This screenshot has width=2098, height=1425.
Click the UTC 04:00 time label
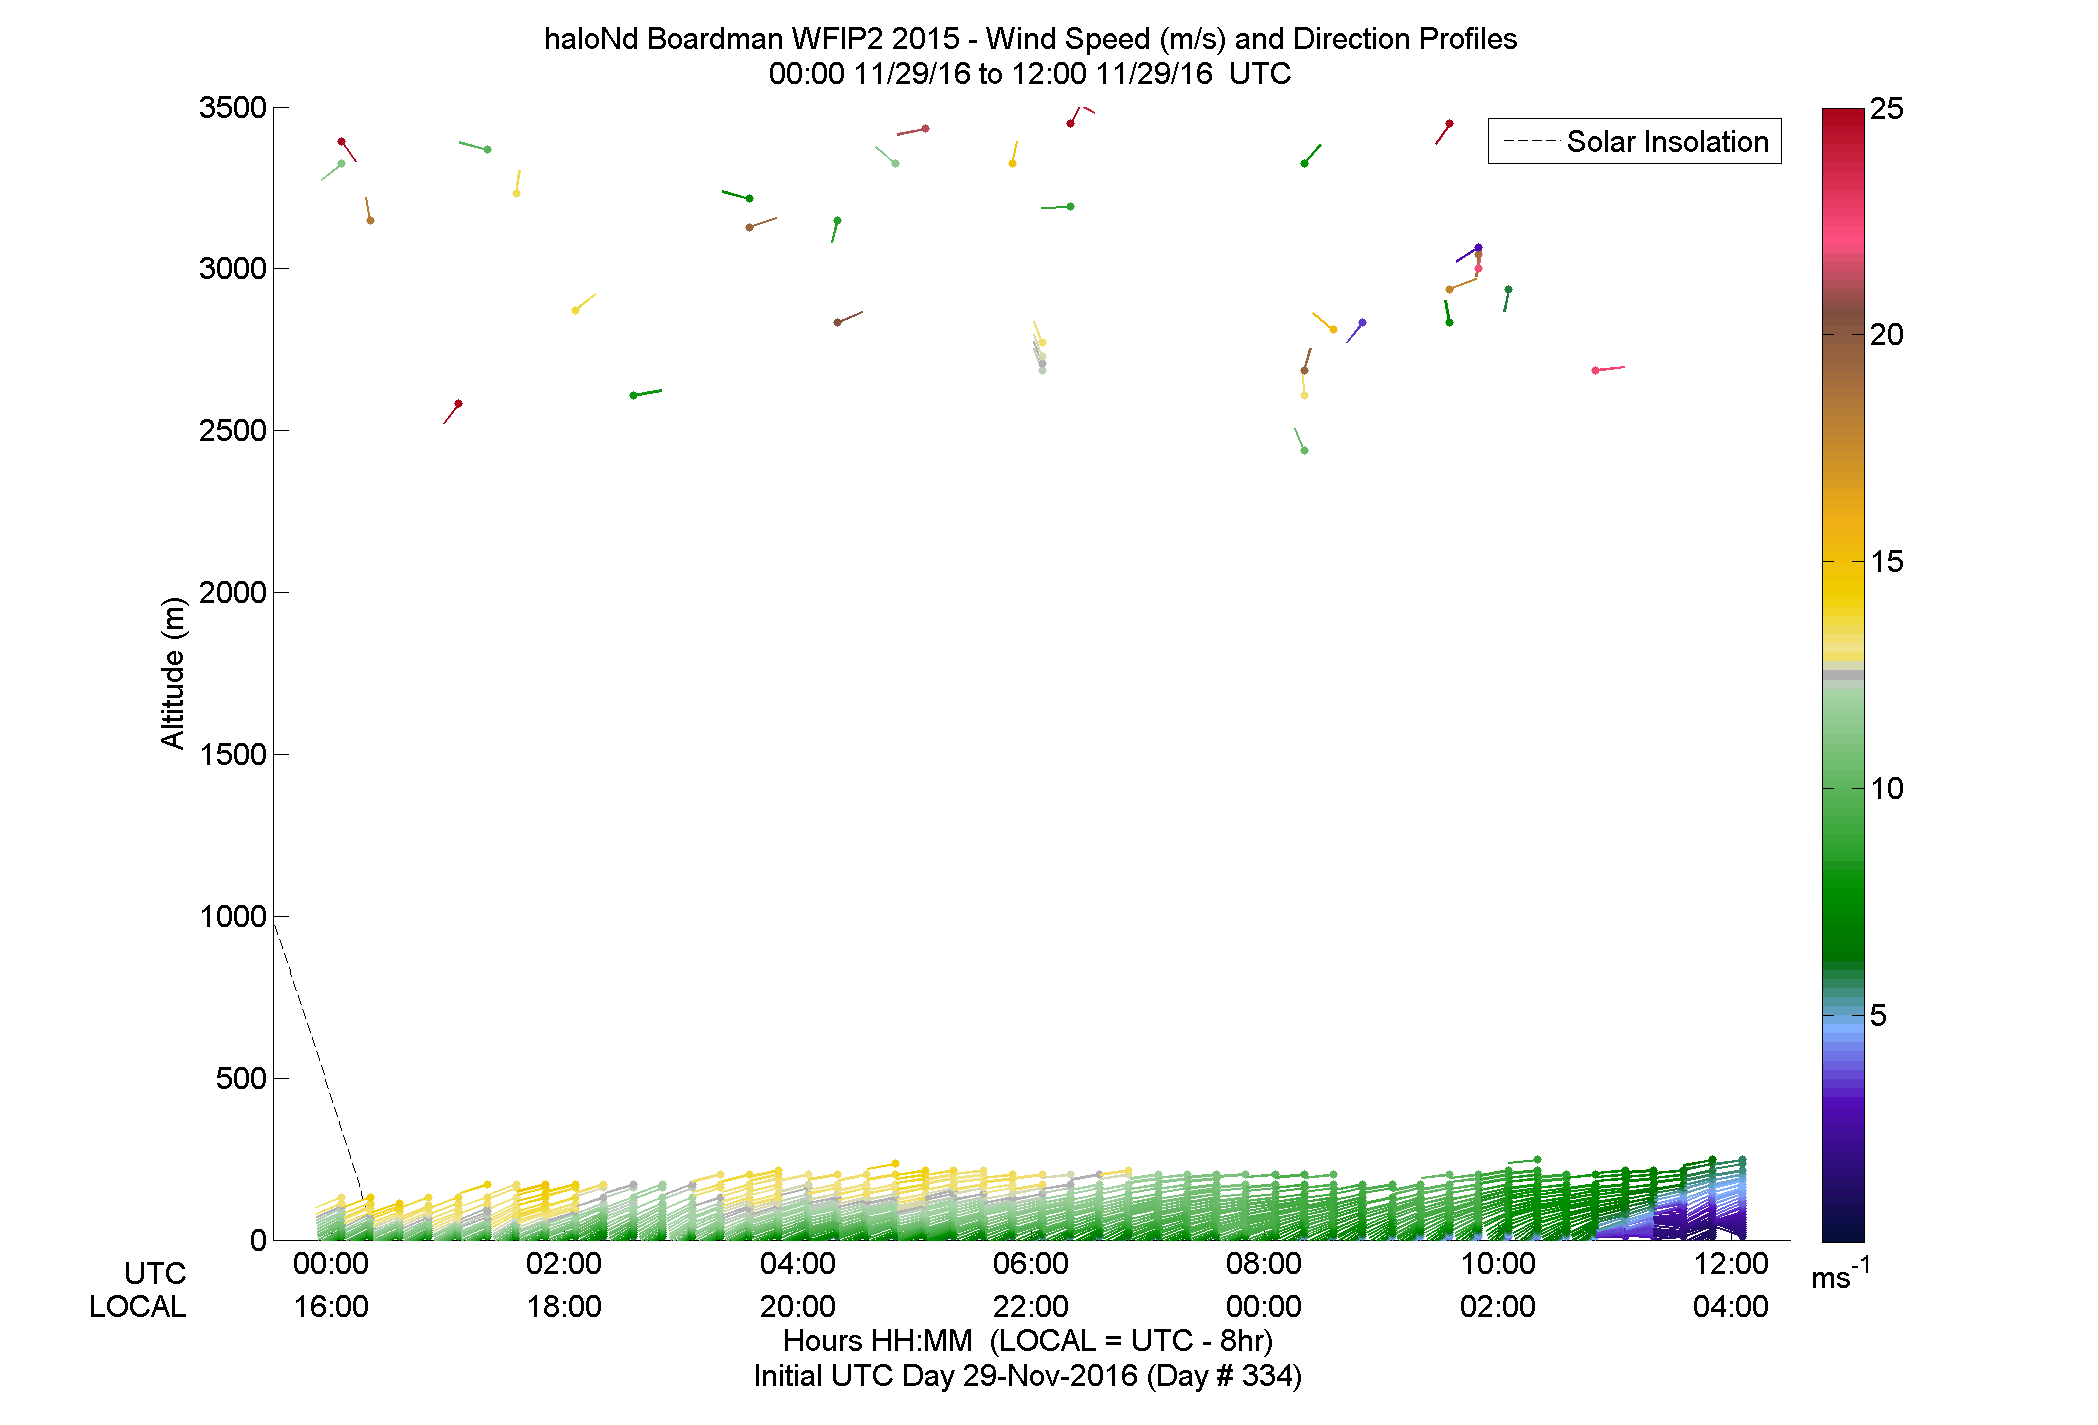tap(798, 1264)
